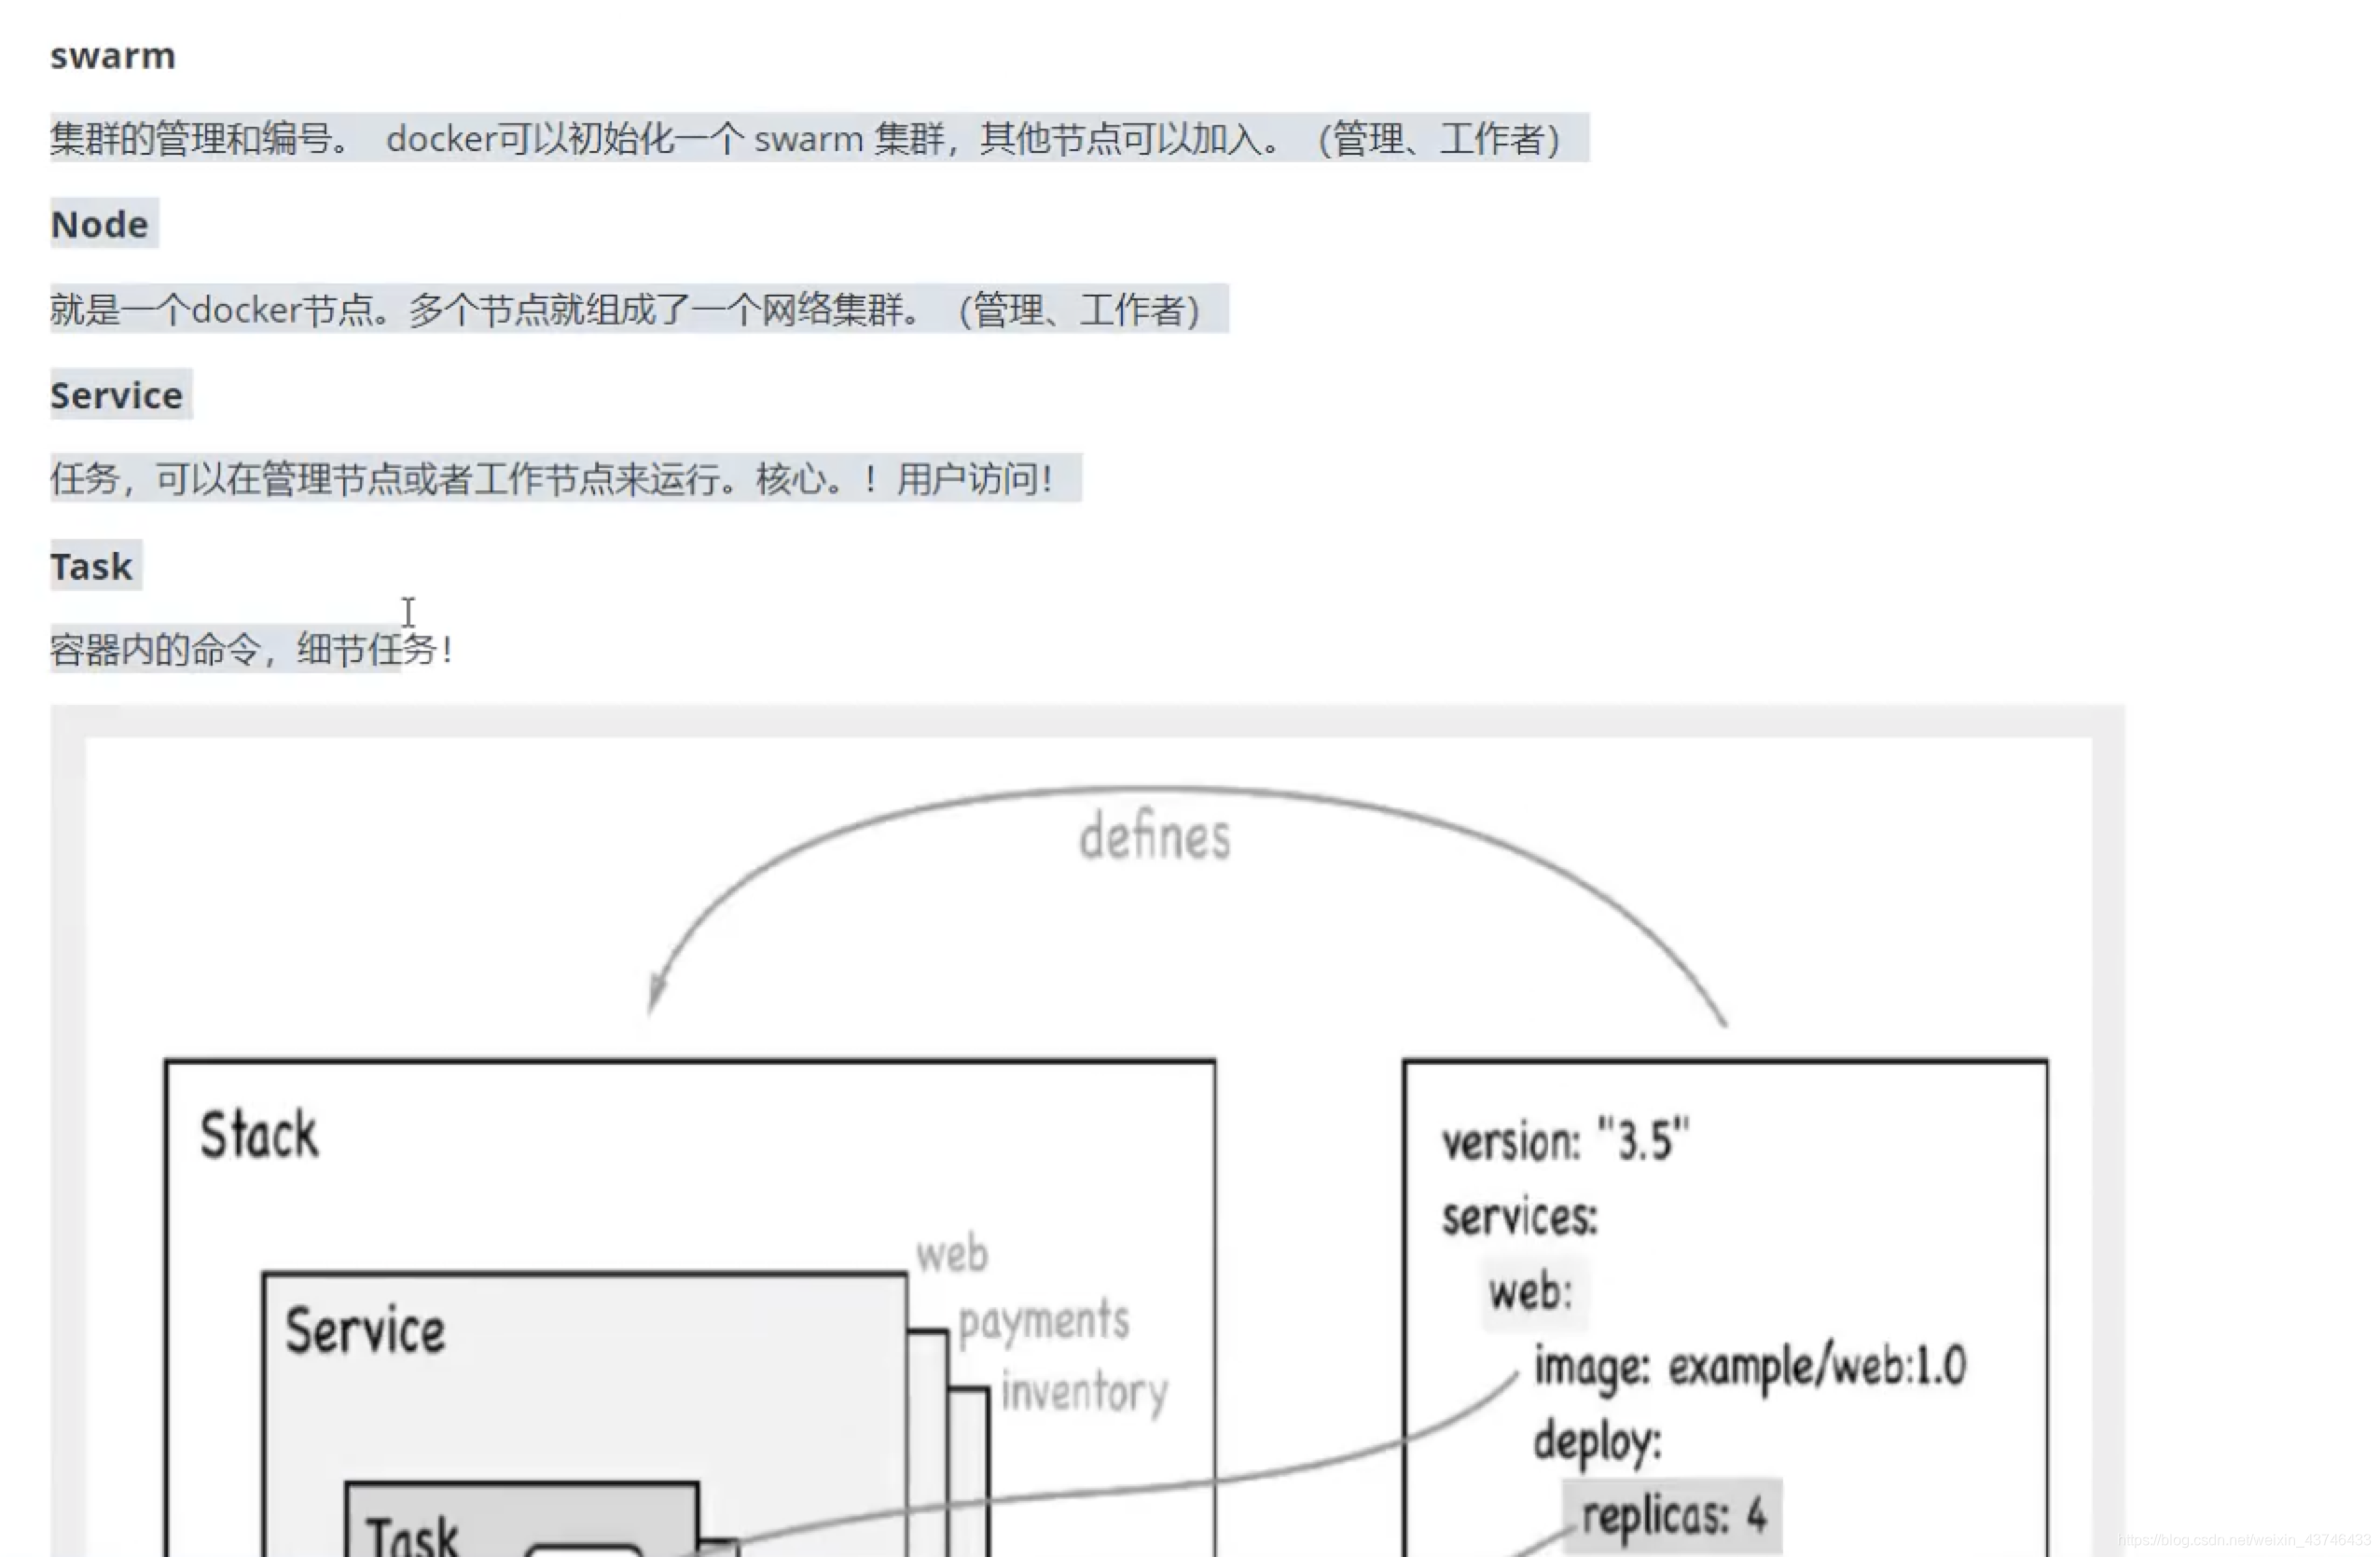Click the paragraph beginning "任务，可以在管理节点"
The width and height of the screenshot is (2380, 1557).
point(552,479)
